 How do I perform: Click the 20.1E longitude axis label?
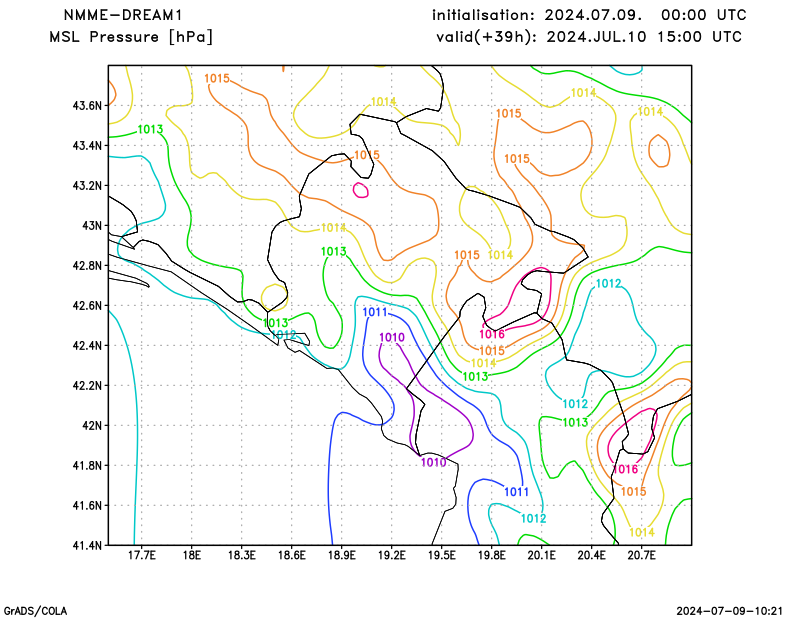click(541, 555)
